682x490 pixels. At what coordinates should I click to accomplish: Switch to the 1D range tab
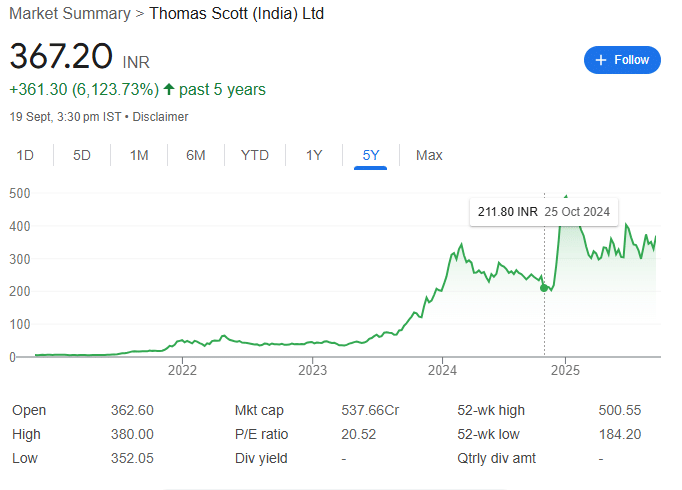(x=25, y=155)
